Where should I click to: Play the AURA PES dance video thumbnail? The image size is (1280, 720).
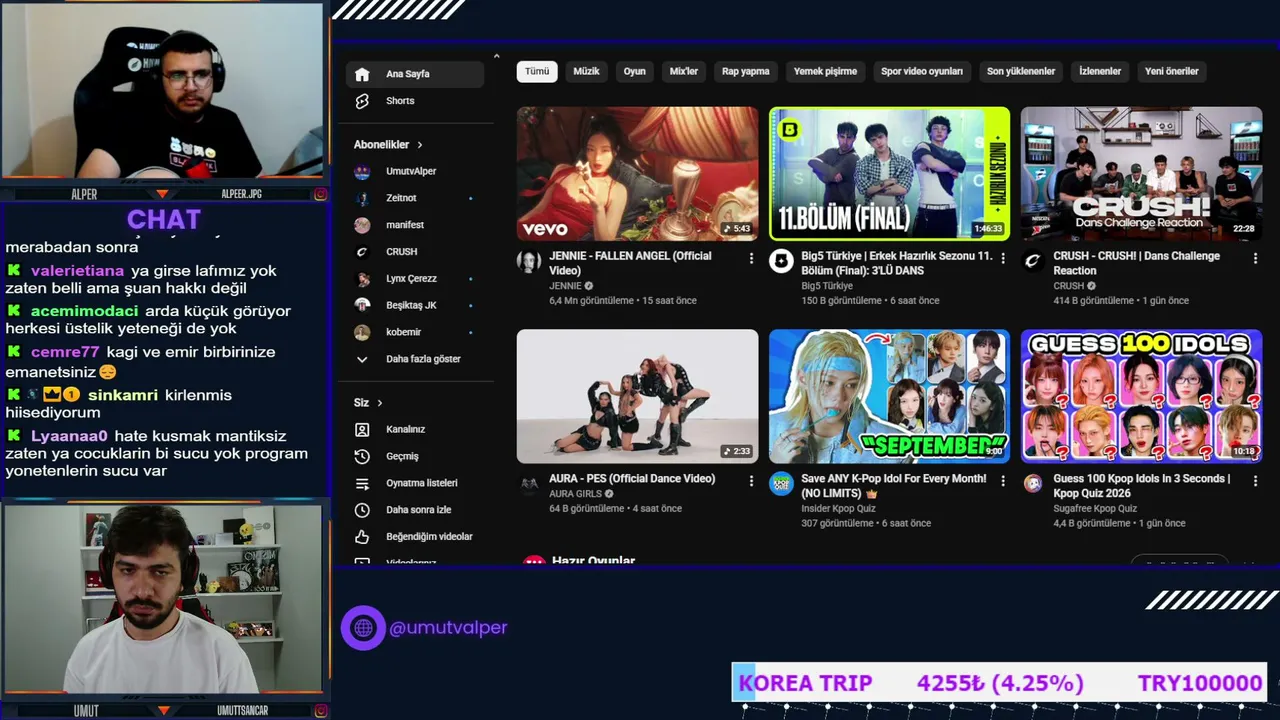click(637, 396)
